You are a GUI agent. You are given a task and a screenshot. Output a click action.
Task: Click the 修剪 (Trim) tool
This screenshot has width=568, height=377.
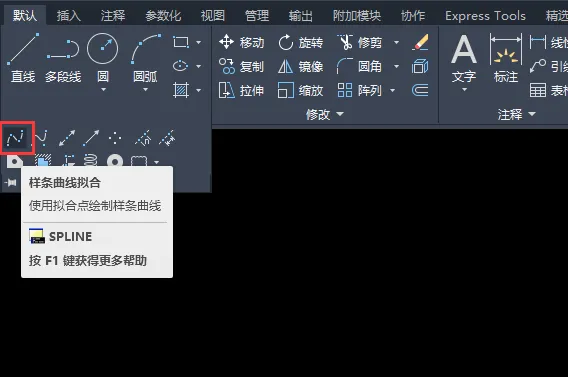(x=359, y=42)
